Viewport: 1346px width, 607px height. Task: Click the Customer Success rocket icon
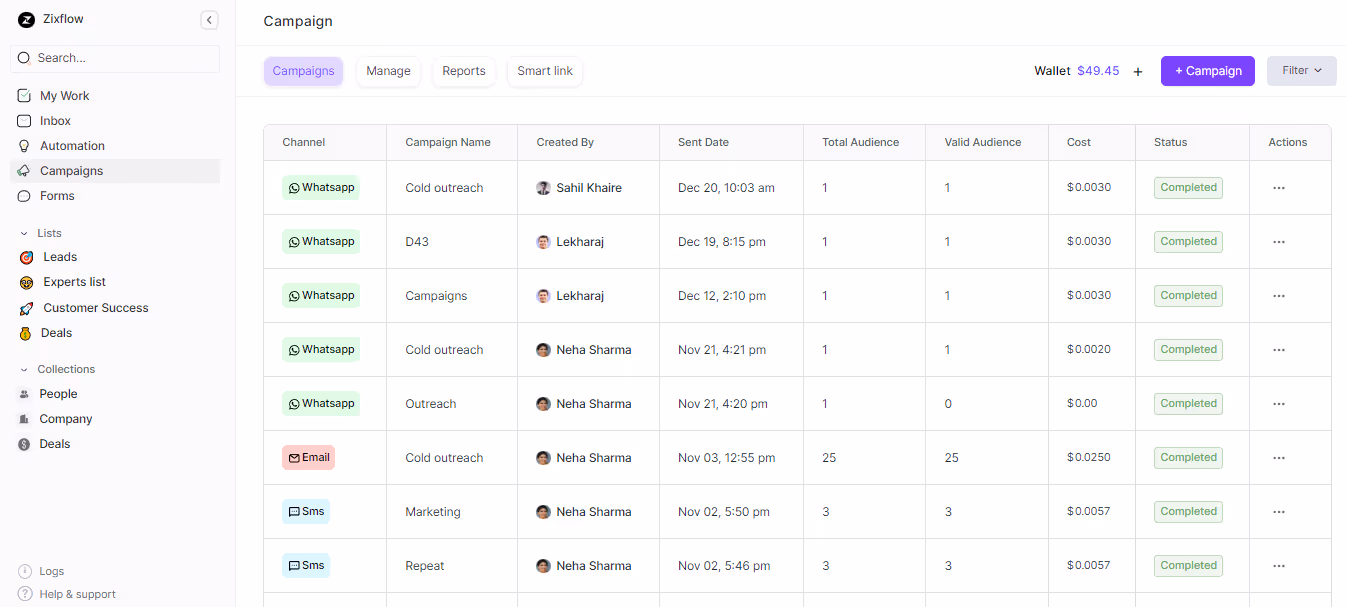[26, 308]
